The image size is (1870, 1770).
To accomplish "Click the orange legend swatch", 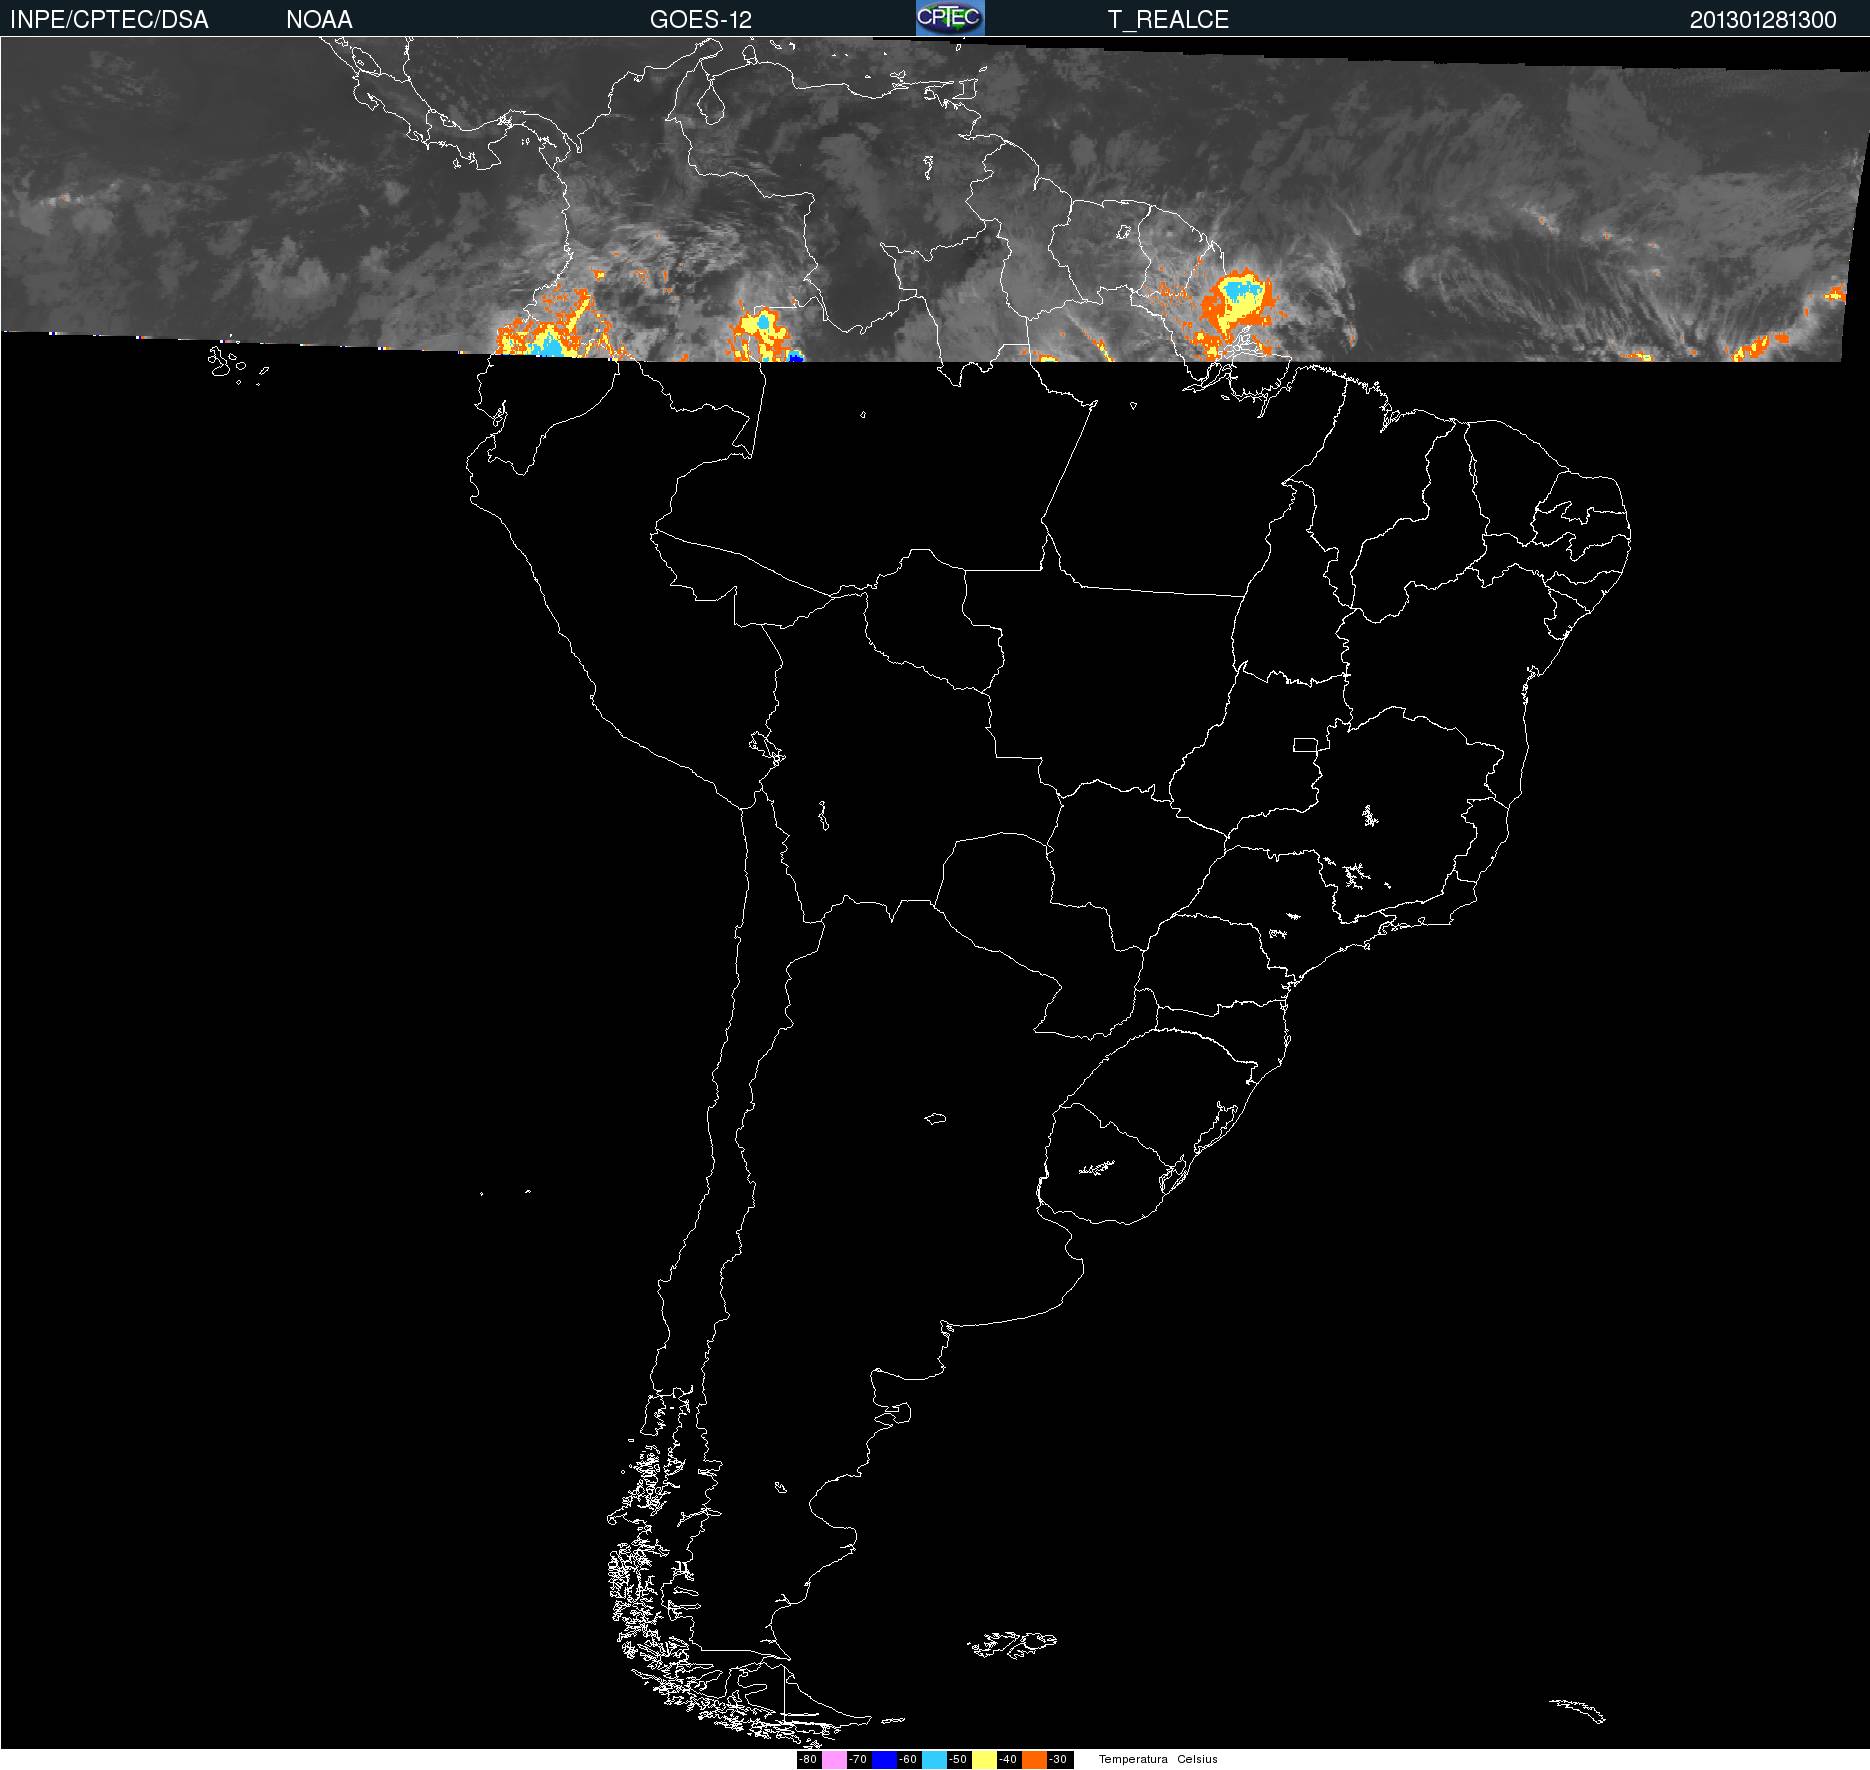I will 1034,1759.
